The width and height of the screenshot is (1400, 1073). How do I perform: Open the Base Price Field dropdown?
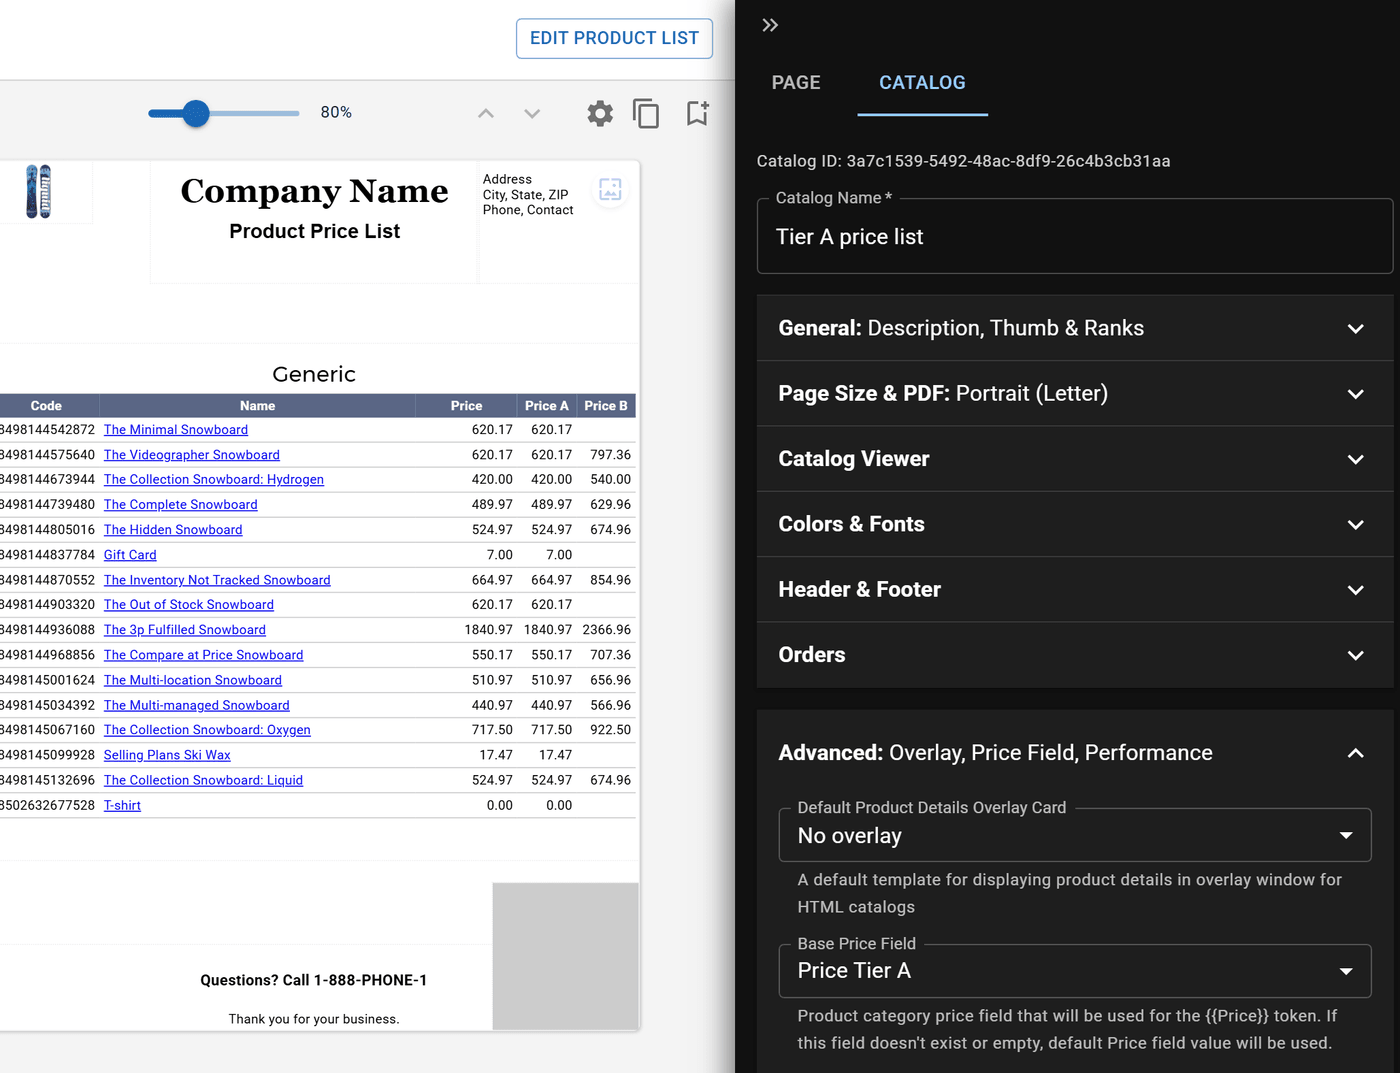(1075, 971)
